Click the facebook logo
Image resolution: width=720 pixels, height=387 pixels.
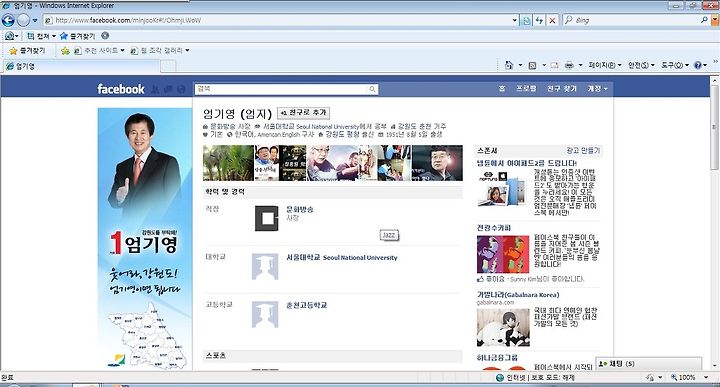pos(121,89)
